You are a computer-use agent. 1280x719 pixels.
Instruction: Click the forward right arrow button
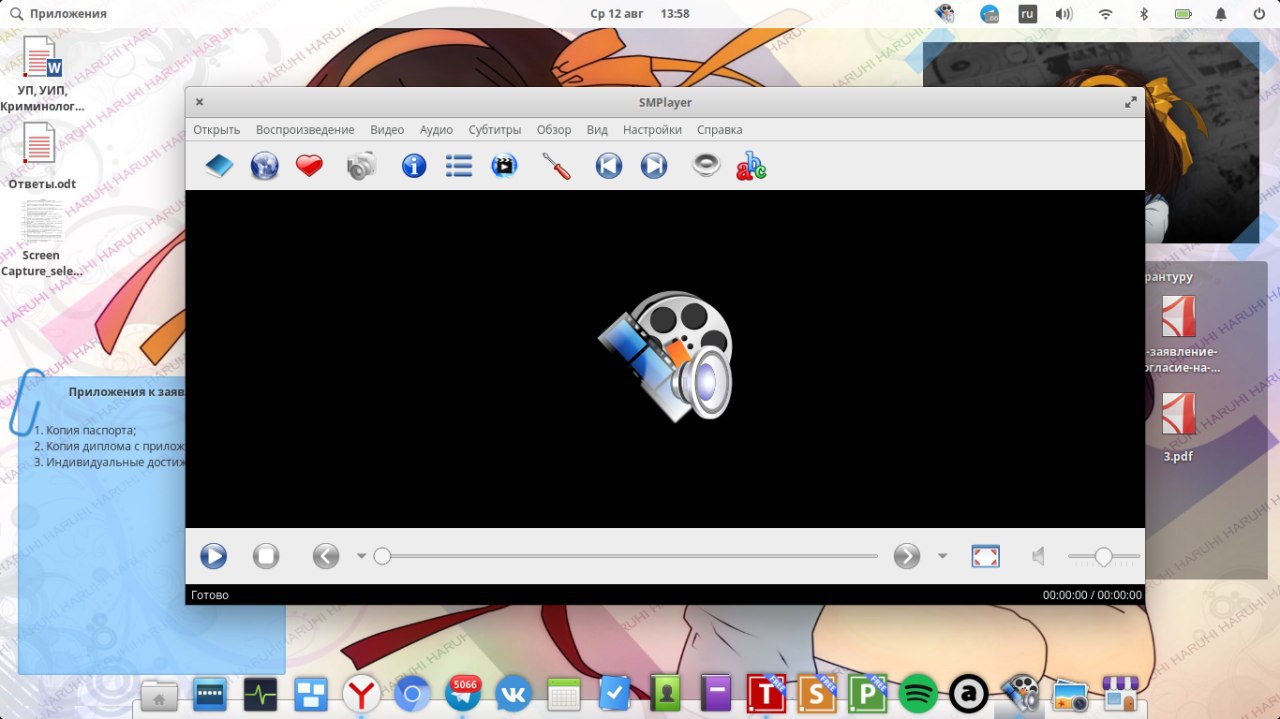pyautogui.click(x=907, y=556)
